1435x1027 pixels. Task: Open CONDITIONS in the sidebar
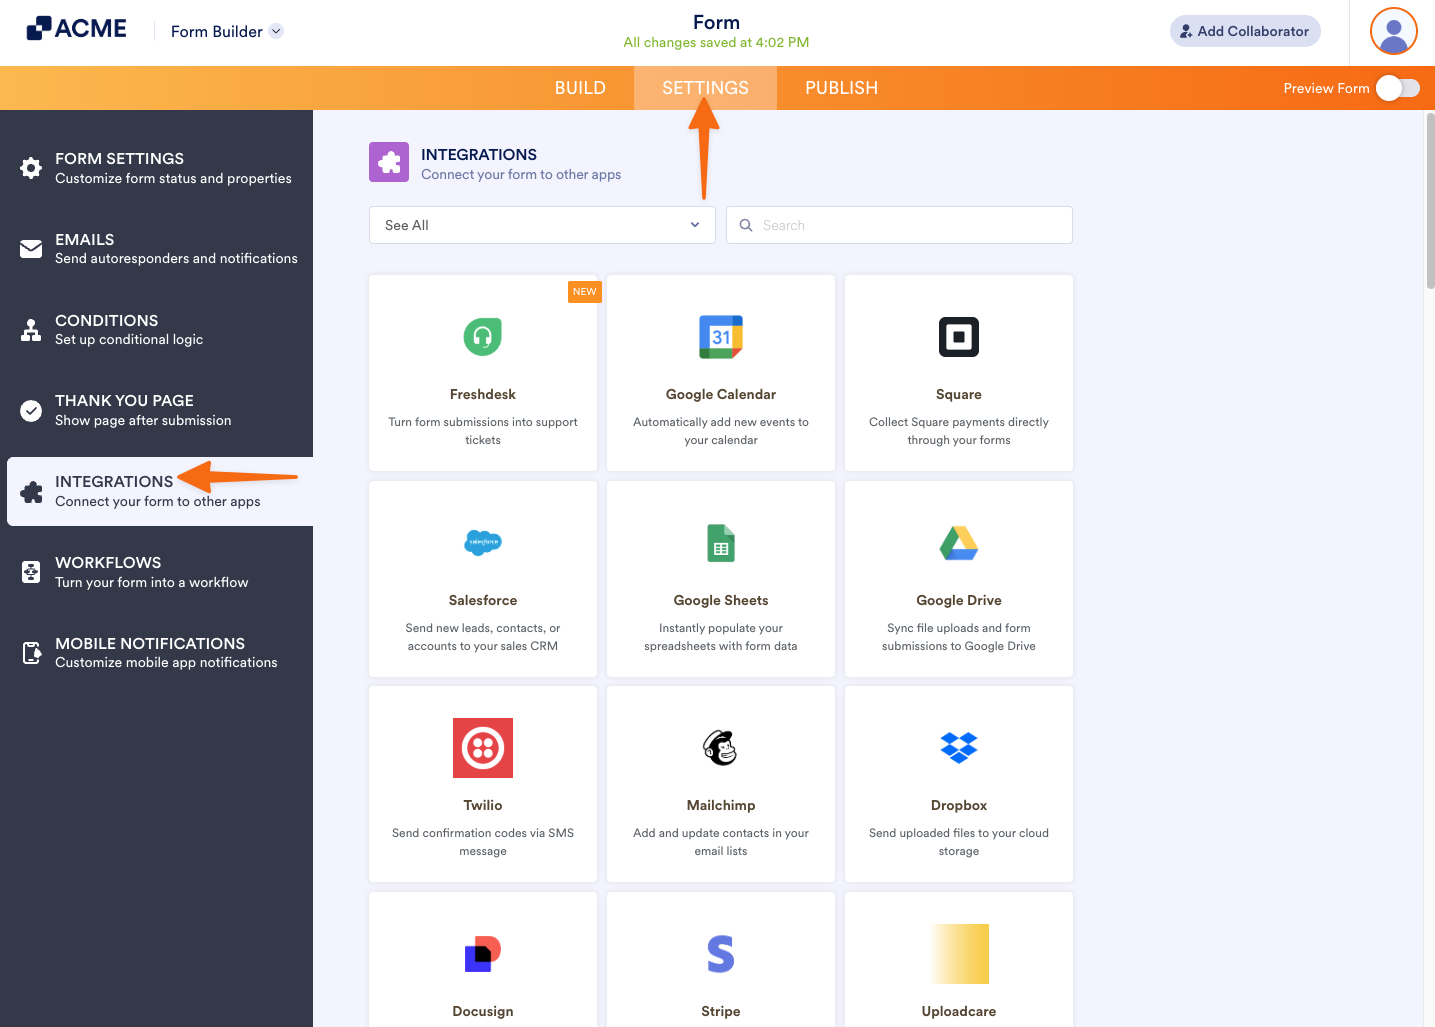coord(160,329)
